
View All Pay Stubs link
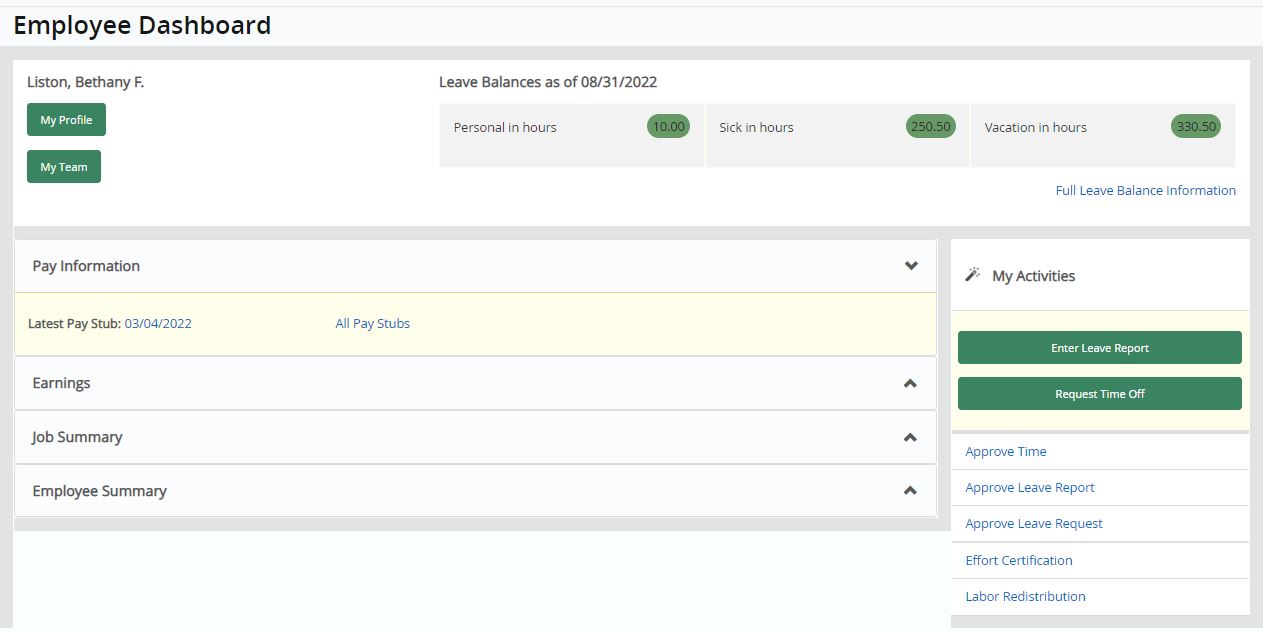pyautogui.click(x=372, y=324)
